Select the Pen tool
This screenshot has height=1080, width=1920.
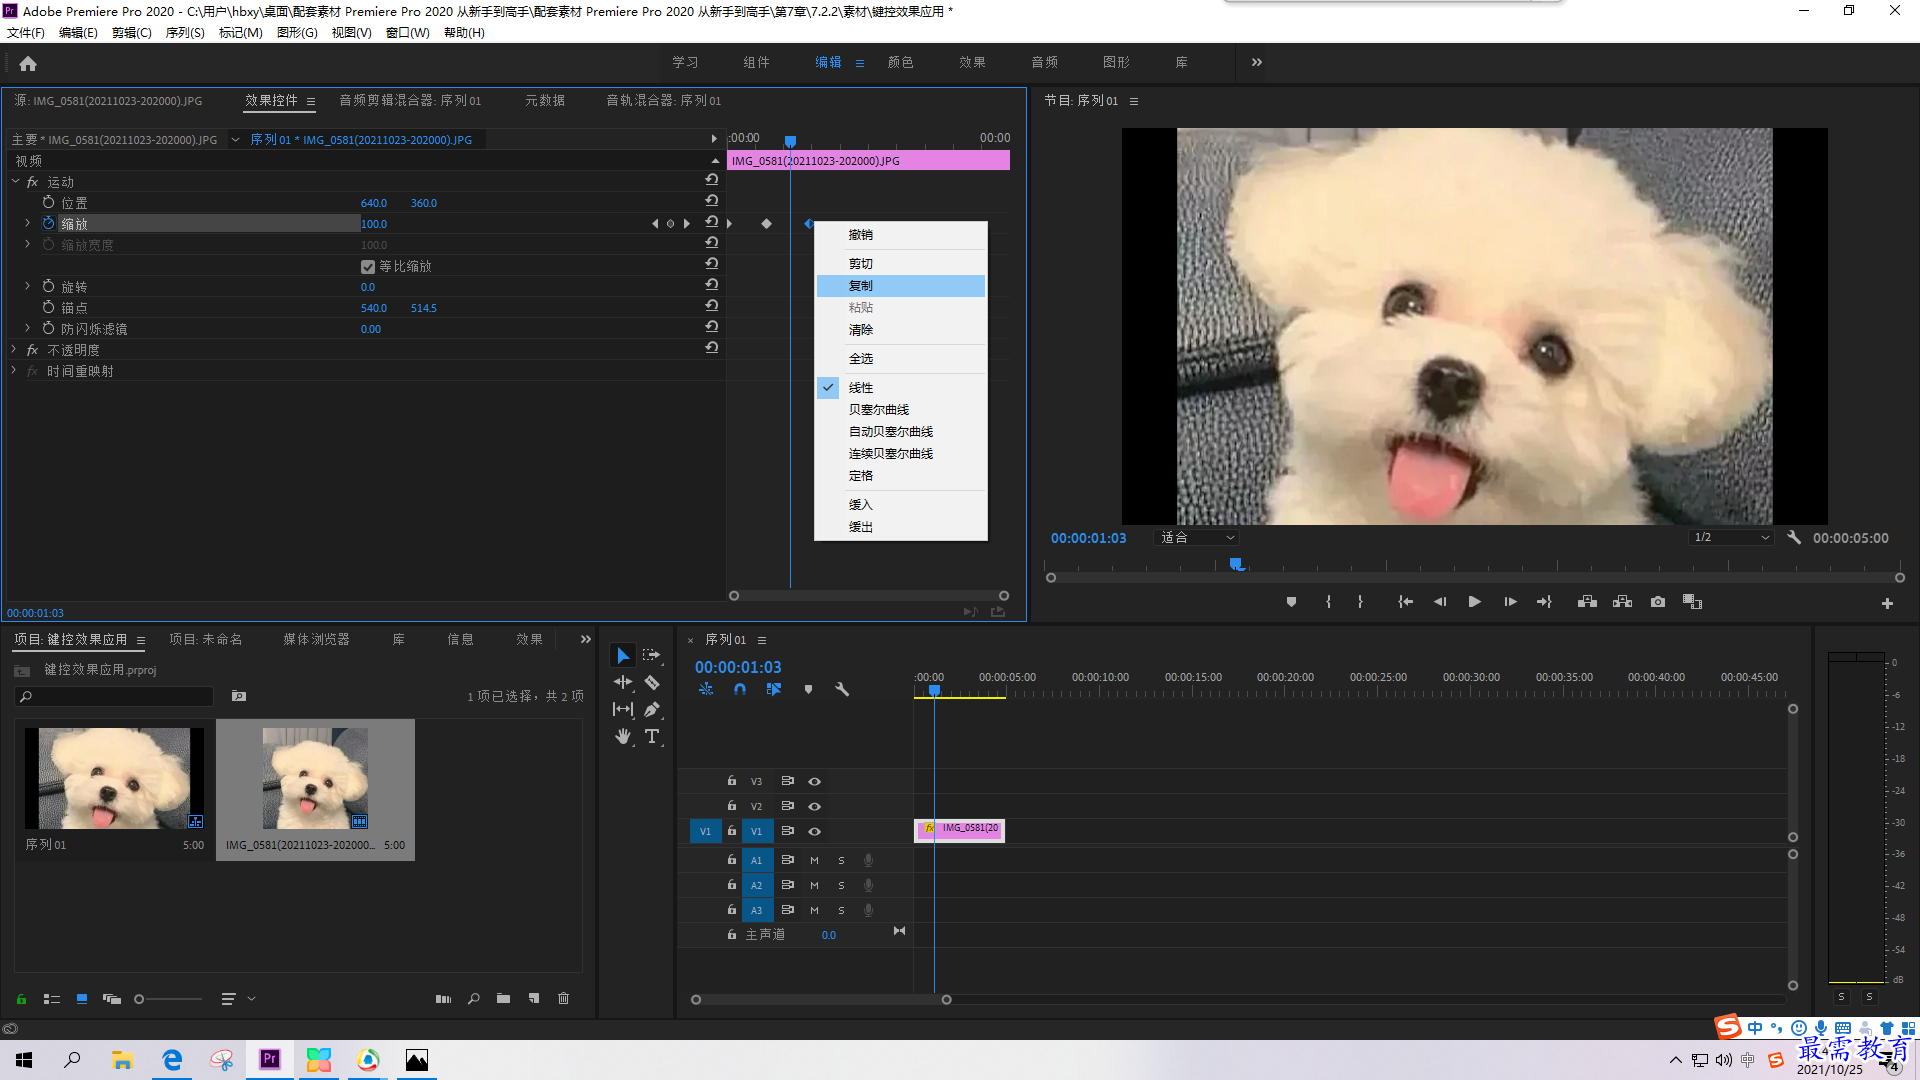coord(652,709)
